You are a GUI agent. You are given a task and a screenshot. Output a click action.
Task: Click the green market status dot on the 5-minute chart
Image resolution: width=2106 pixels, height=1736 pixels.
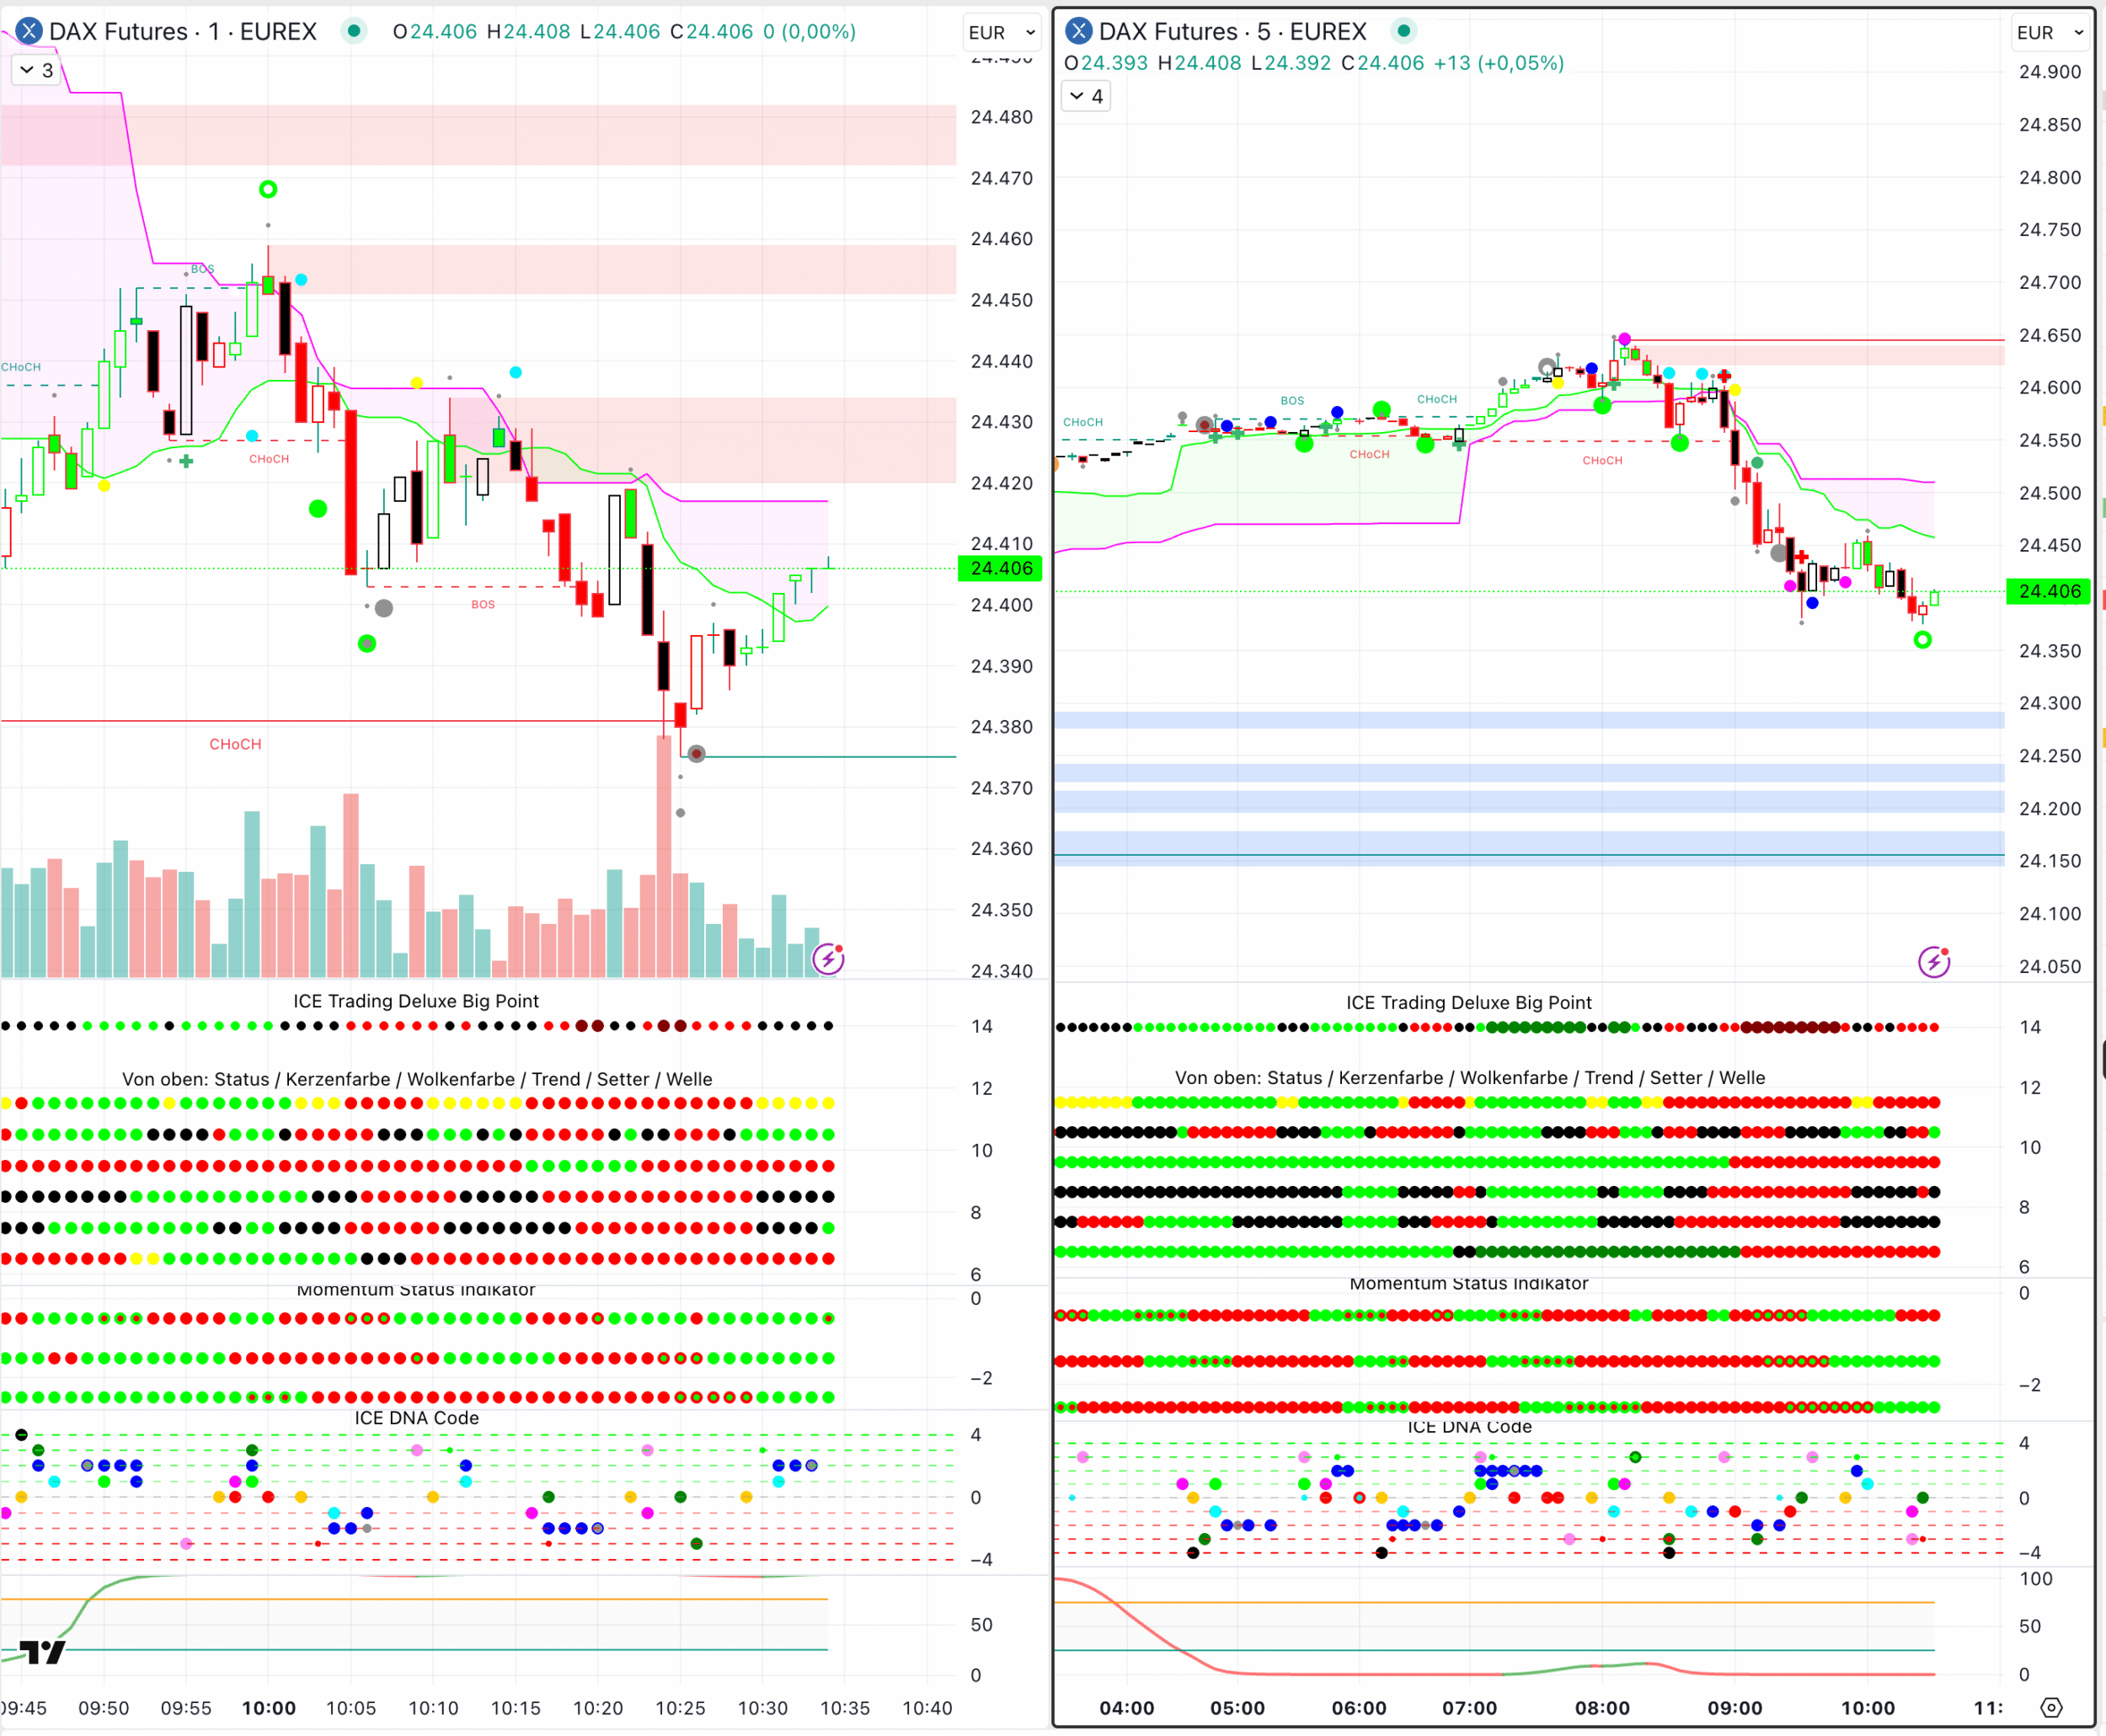coord(1404,31)
